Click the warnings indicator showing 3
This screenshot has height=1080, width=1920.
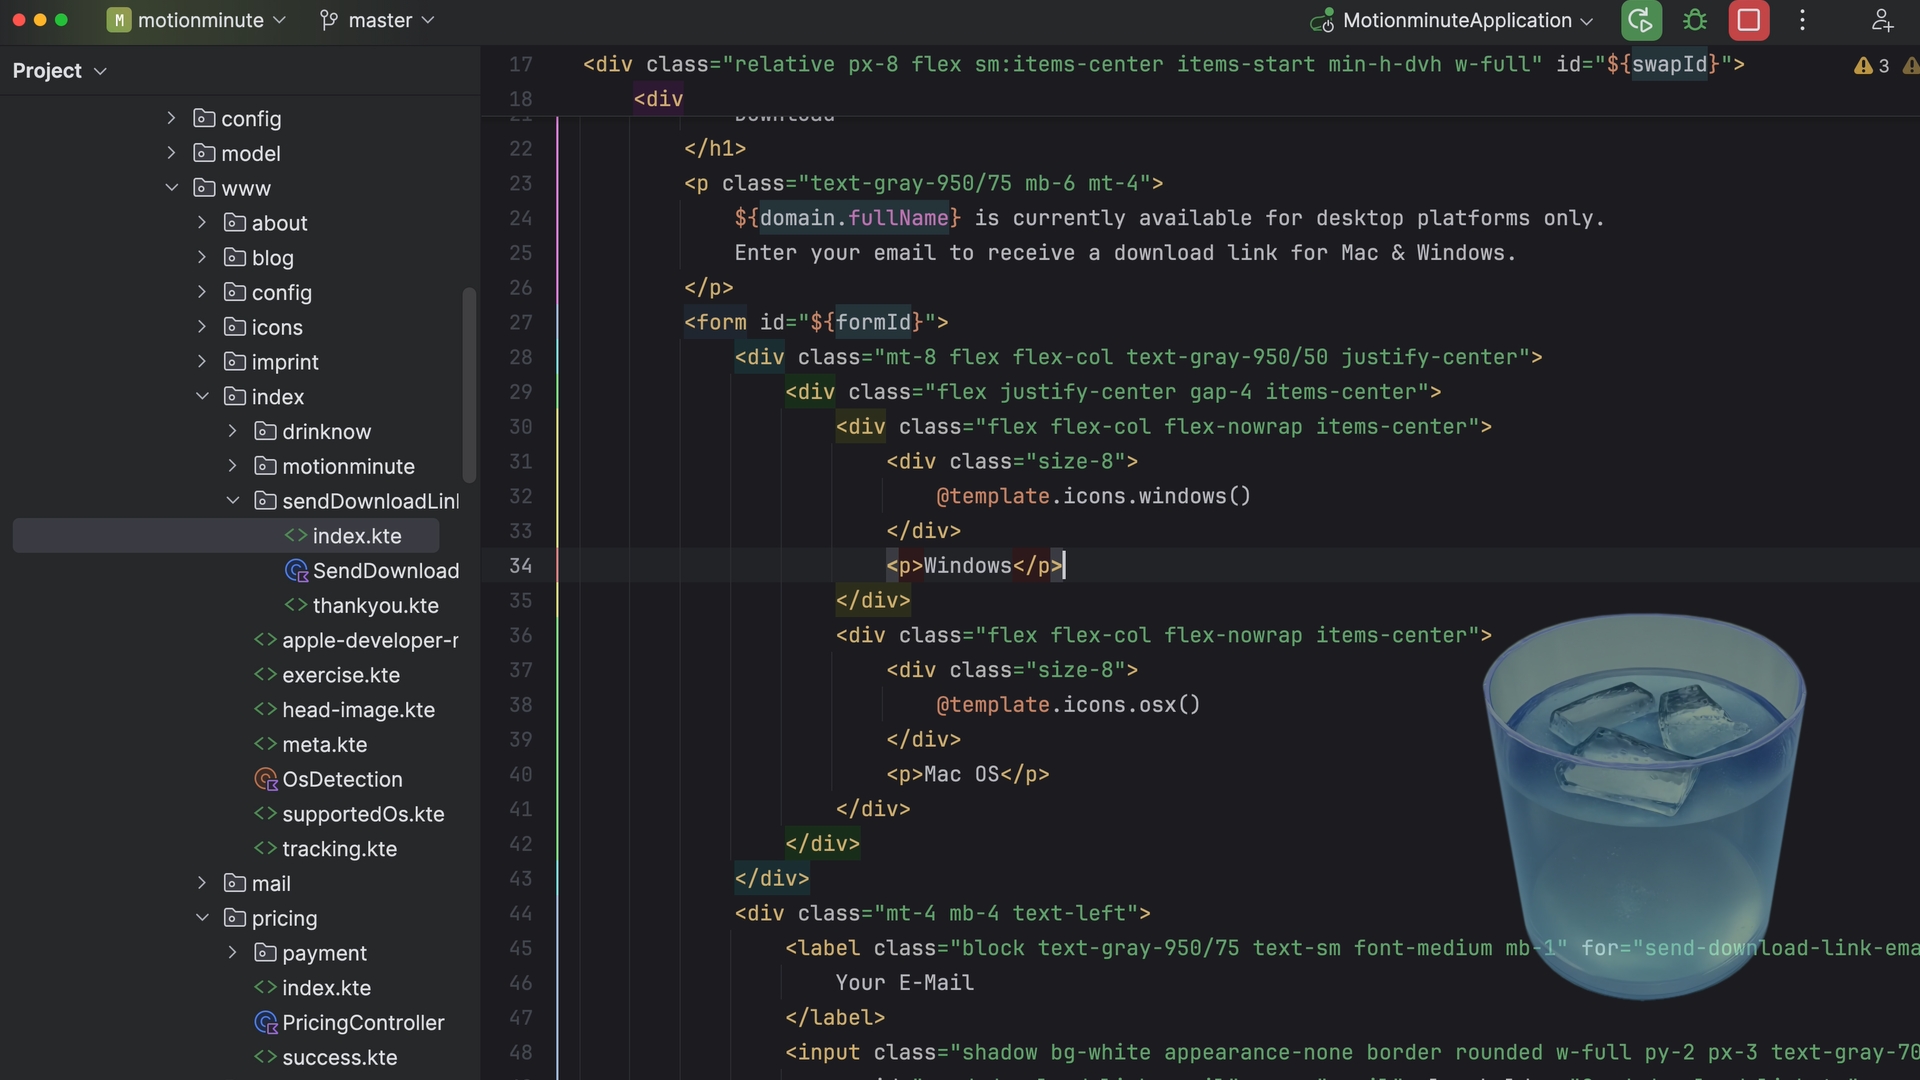[x=1872, y=65]
